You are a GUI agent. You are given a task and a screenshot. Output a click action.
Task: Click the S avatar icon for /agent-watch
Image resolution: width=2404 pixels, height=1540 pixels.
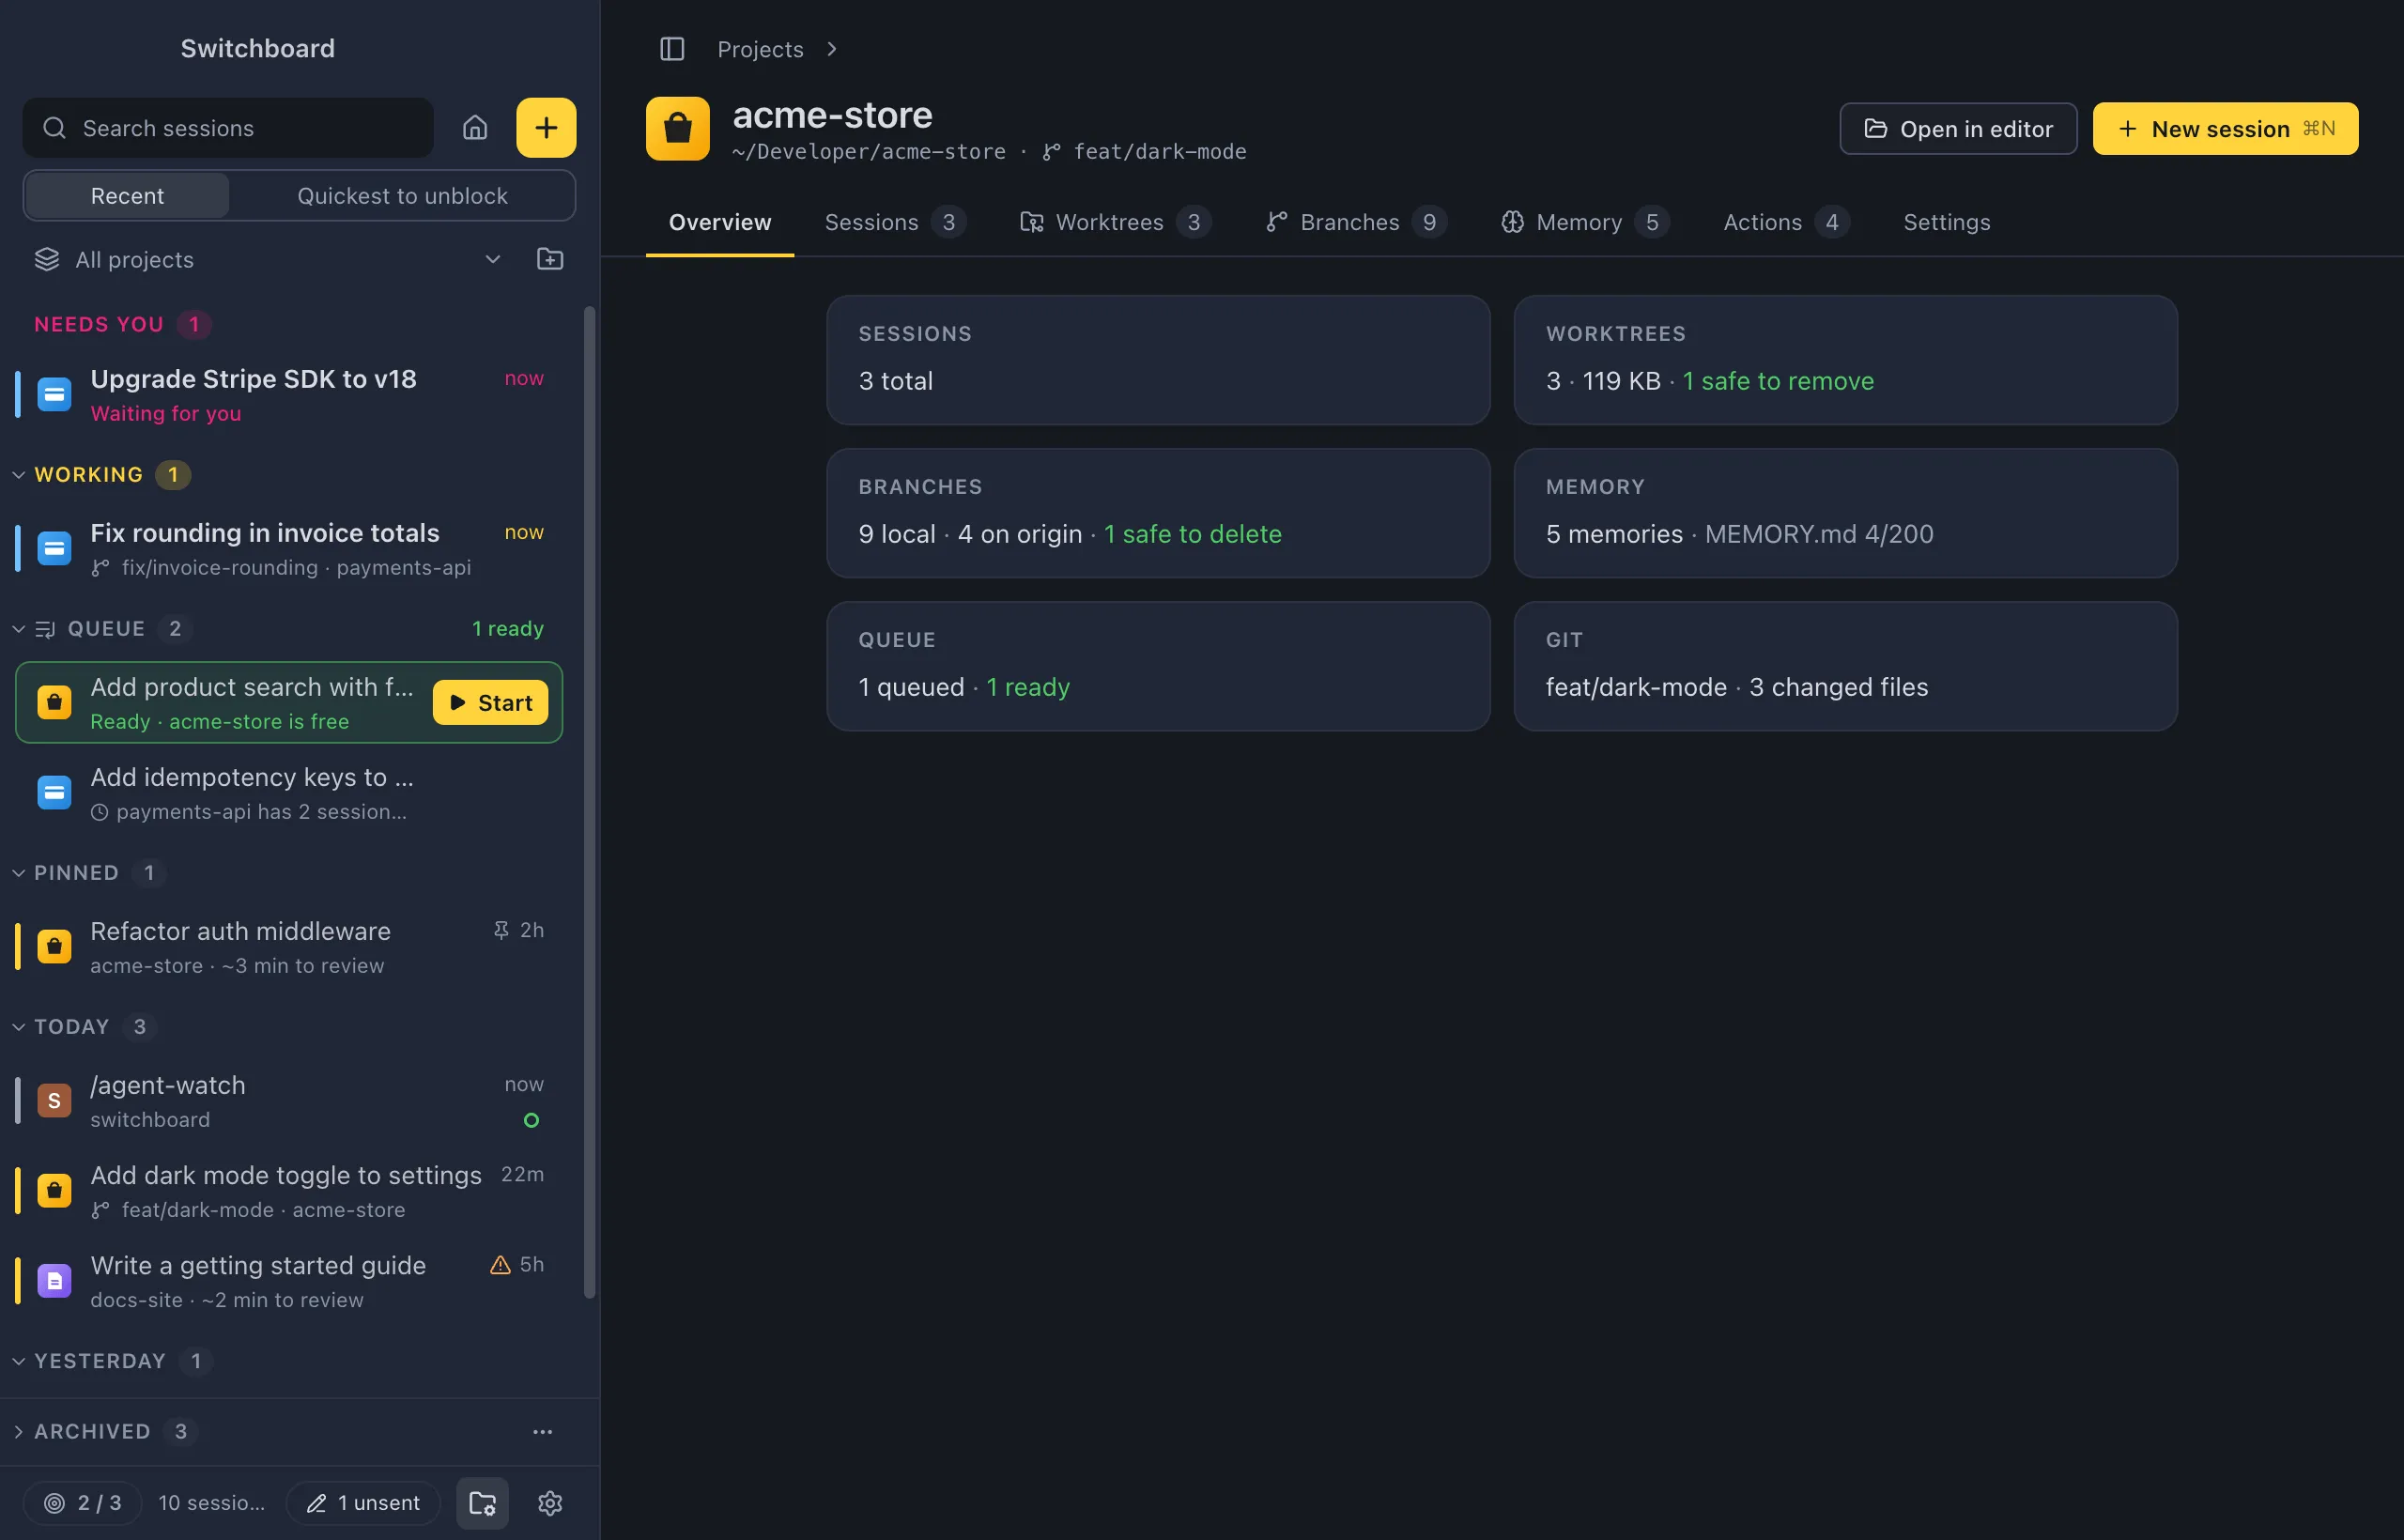pos(54,1101)
